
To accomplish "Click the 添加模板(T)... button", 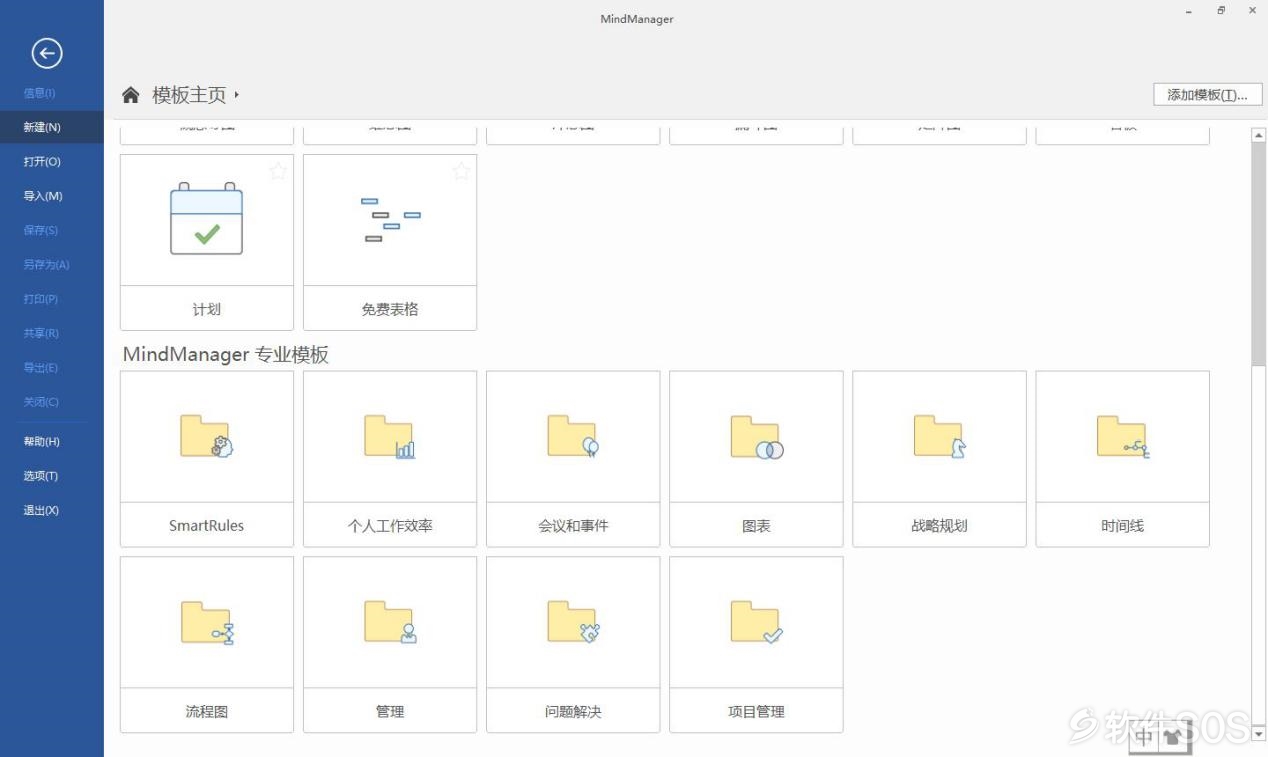I will (x=1207, y=95).
